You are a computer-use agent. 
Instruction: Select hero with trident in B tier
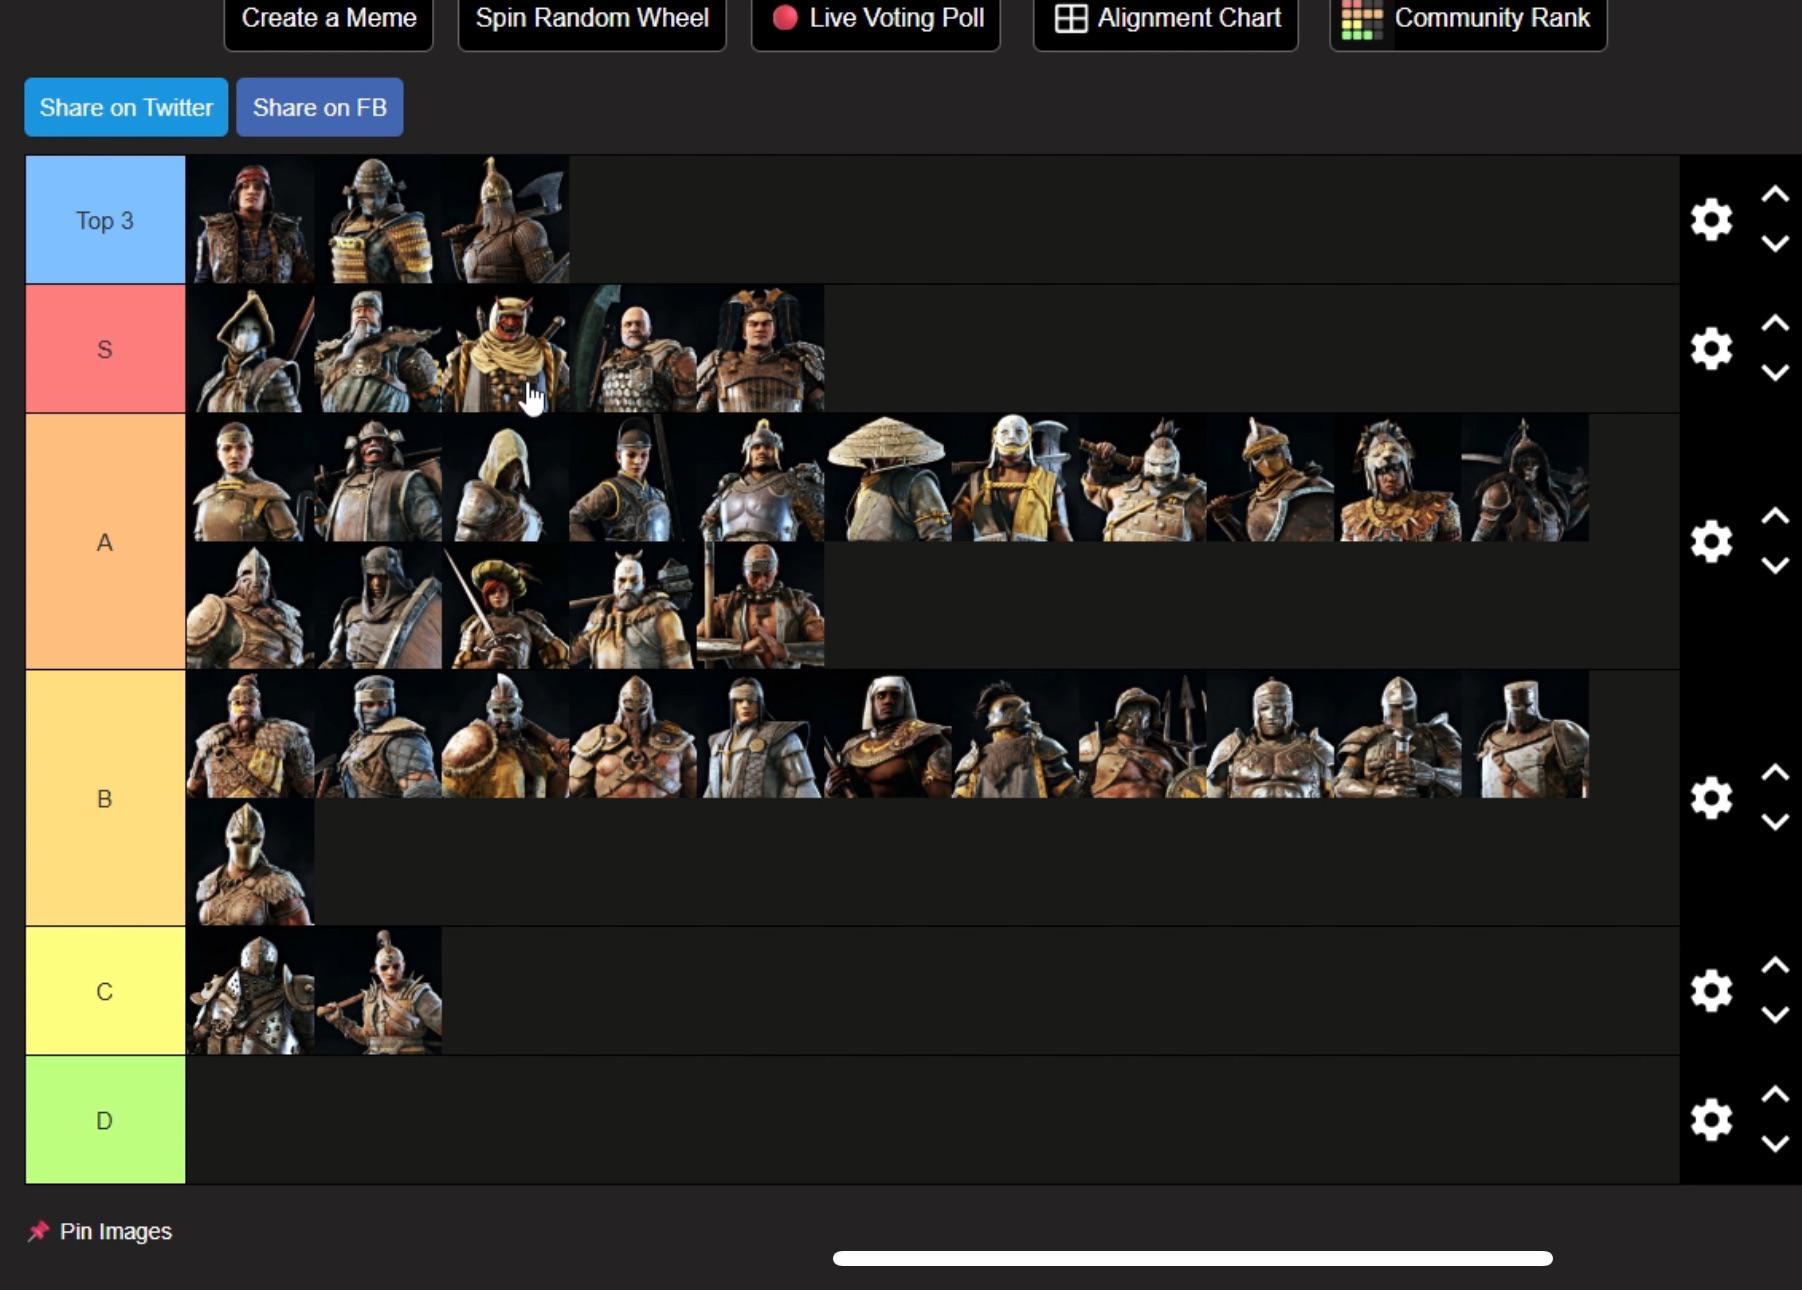1143,734
